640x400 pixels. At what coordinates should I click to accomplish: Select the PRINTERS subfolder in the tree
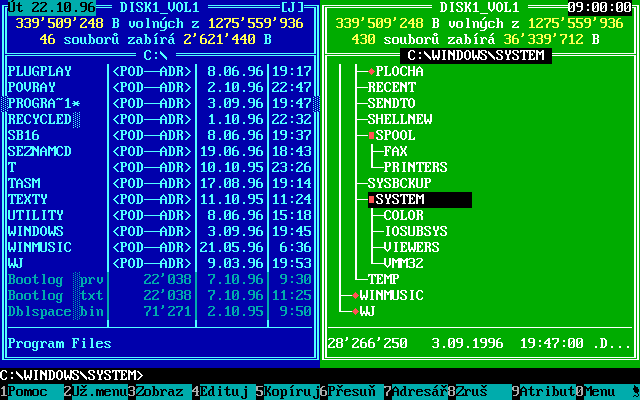pos(415,167)
